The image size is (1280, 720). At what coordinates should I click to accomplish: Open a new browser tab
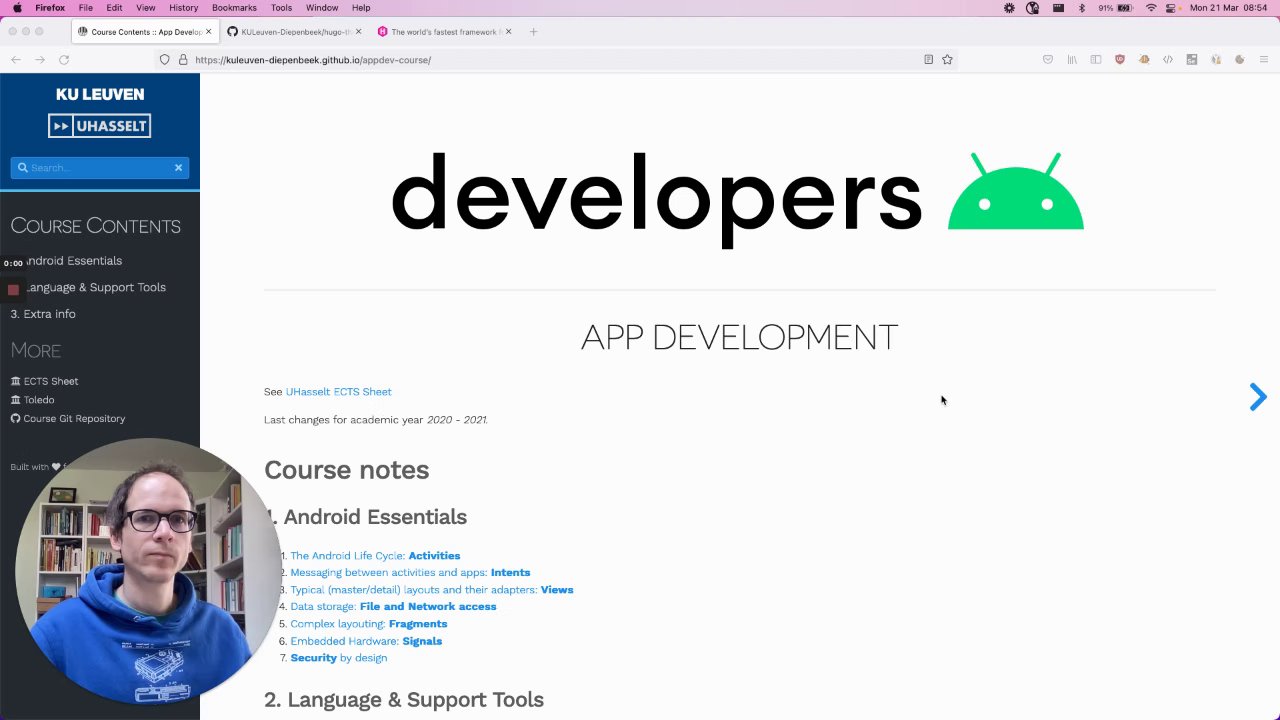pos(533,32)
